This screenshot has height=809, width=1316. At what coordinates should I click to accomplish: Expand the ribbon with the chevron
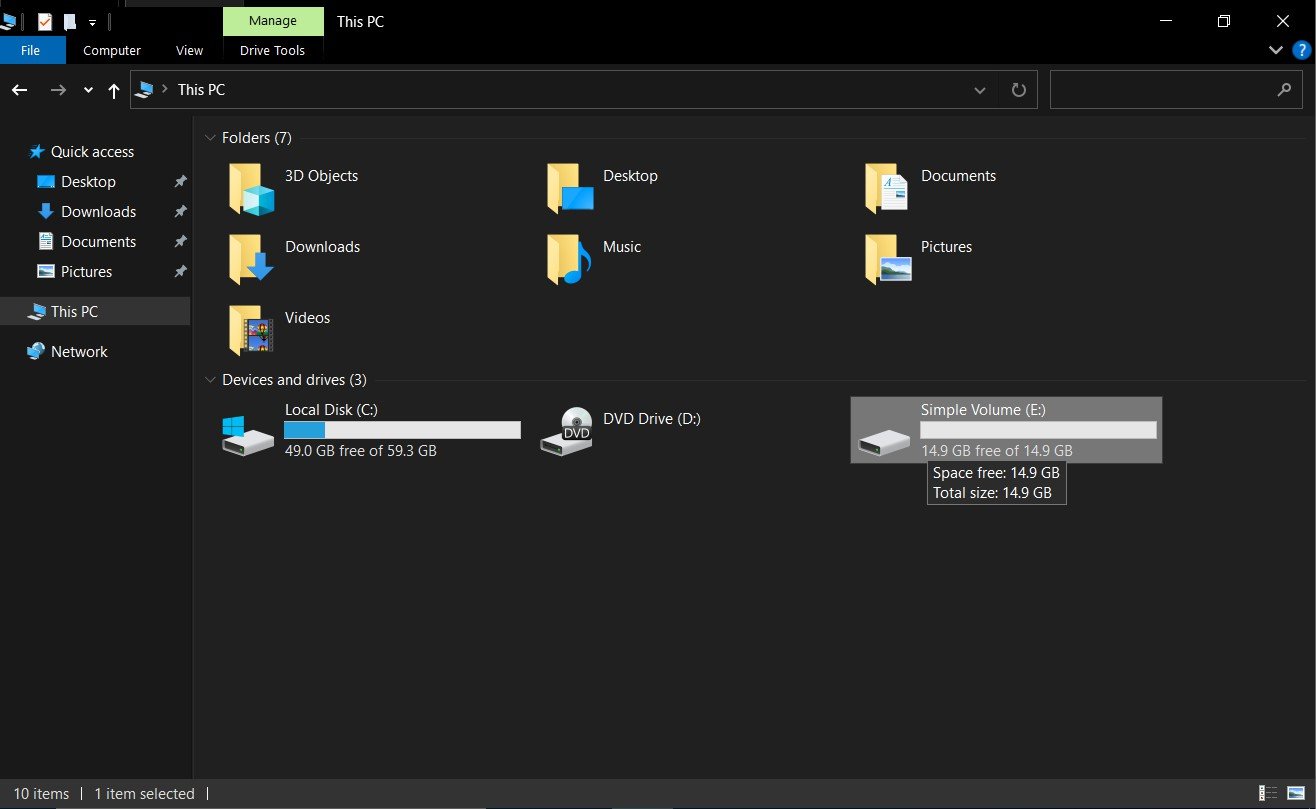pyautogui.click(x=1276, y=50)
